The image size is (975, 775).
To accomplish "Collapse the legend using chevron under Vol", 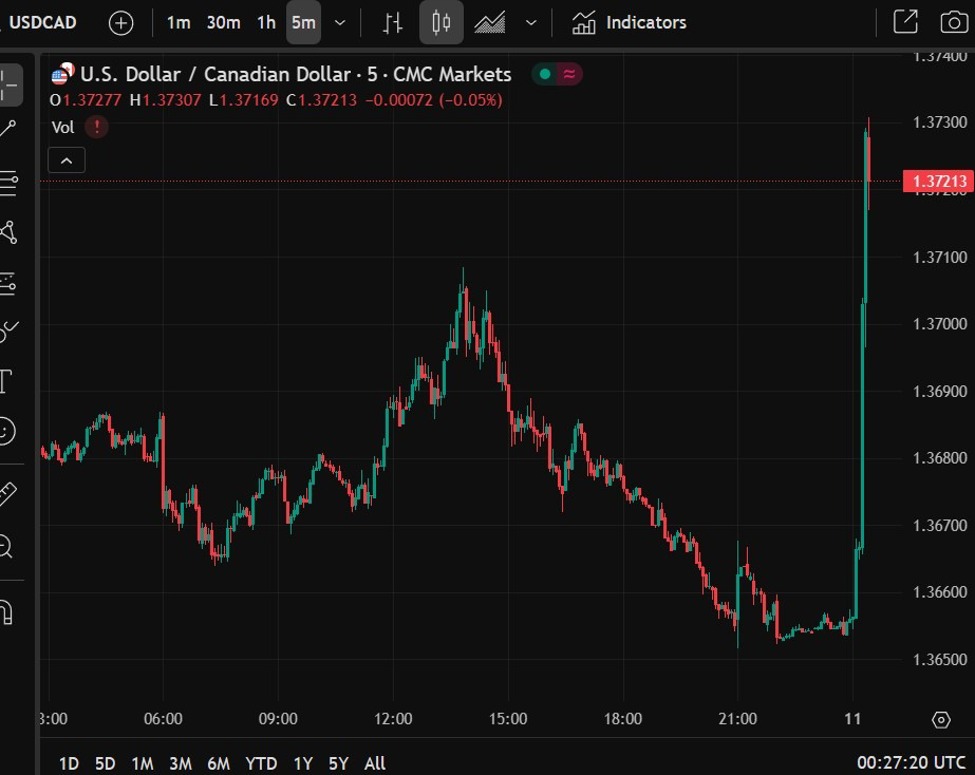I will [66, 160].
